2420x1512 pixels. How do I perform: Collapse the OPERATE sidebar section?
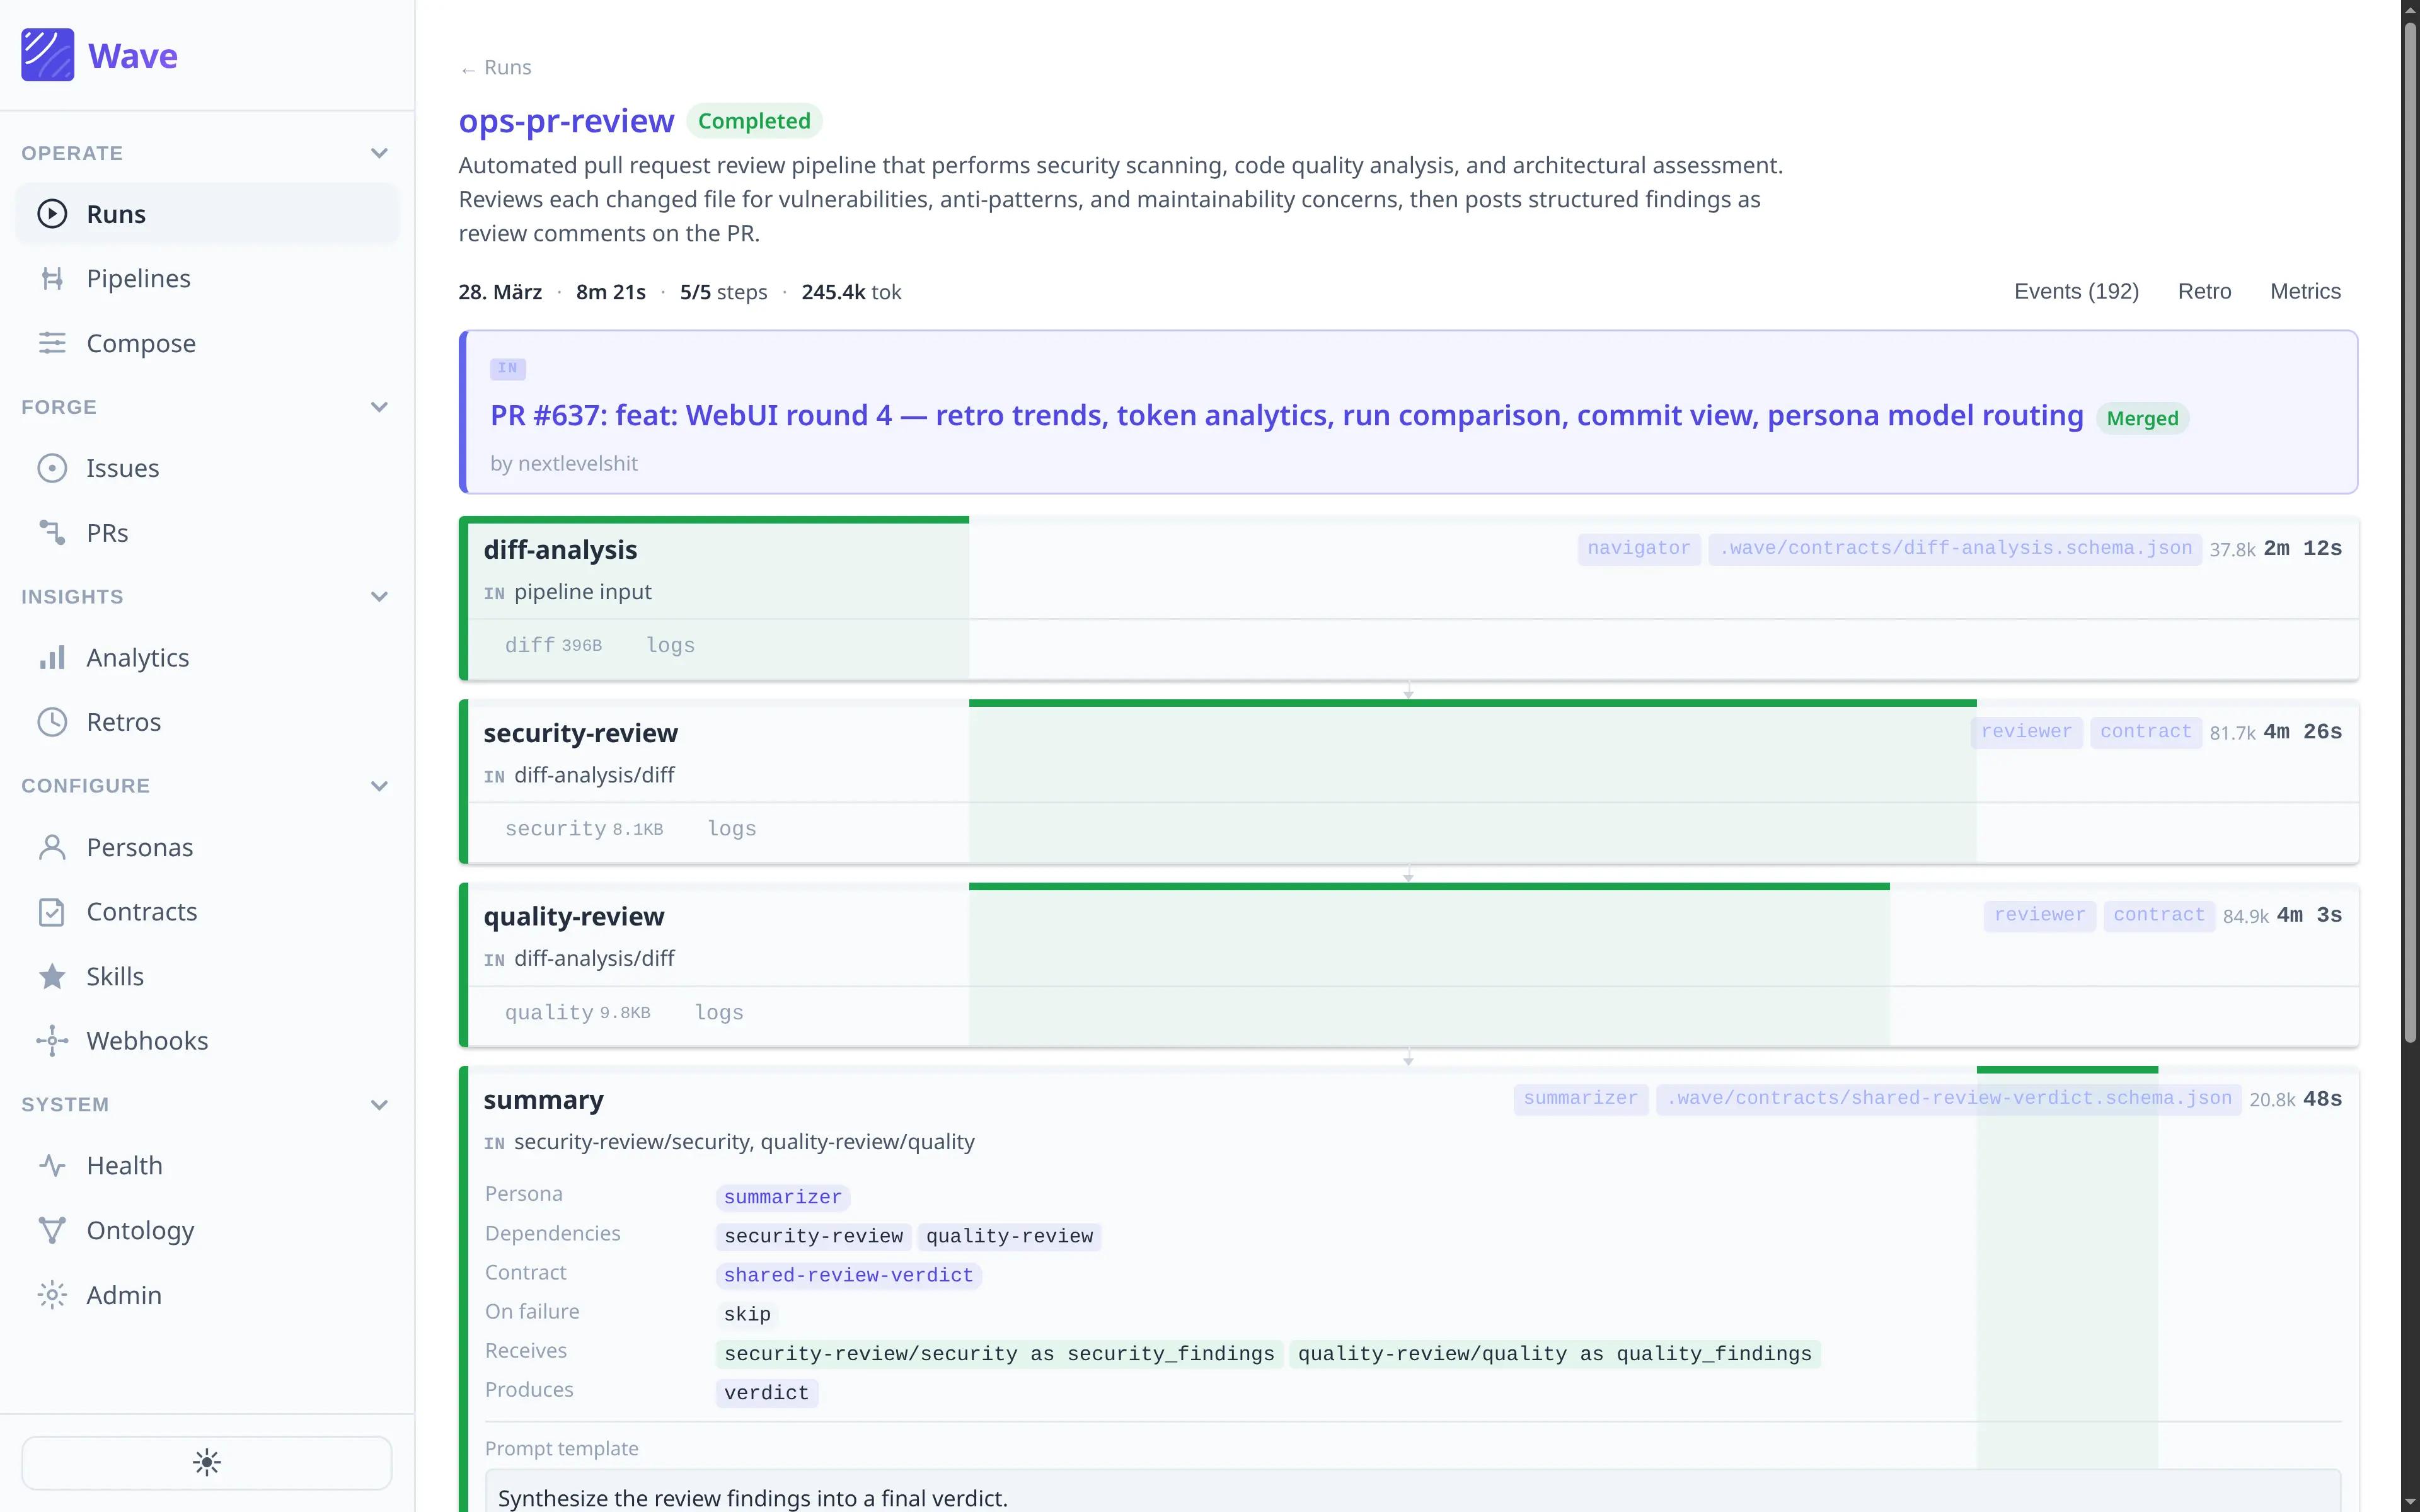coord(379,153)
